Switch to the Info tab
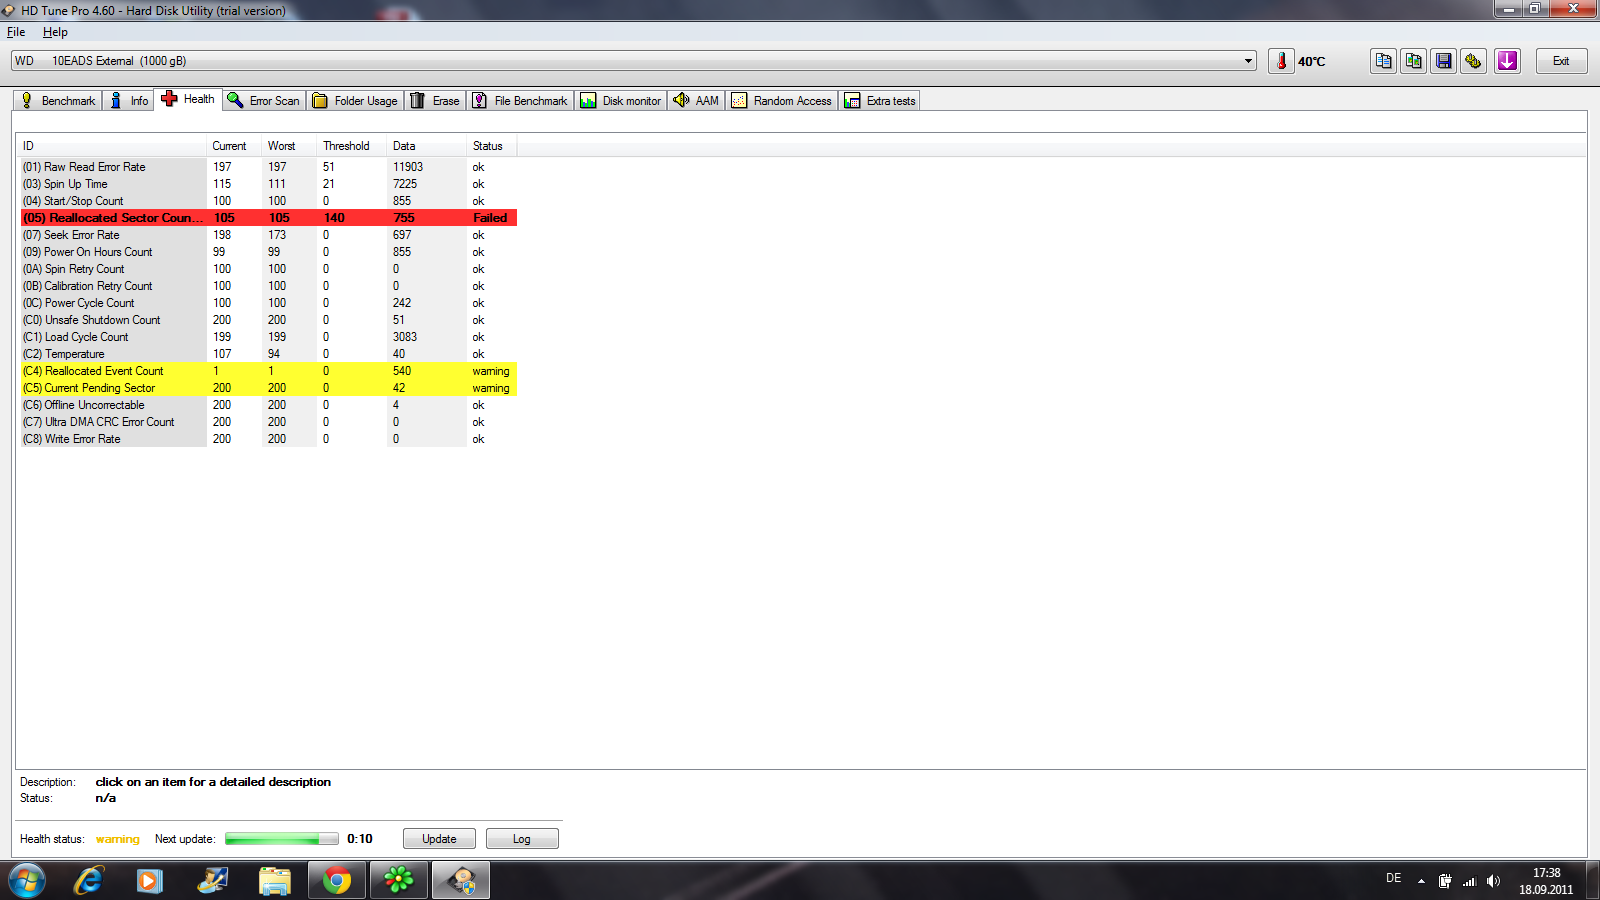The height and width of the screenshot is (900, 1600). [x=129, y=100]
